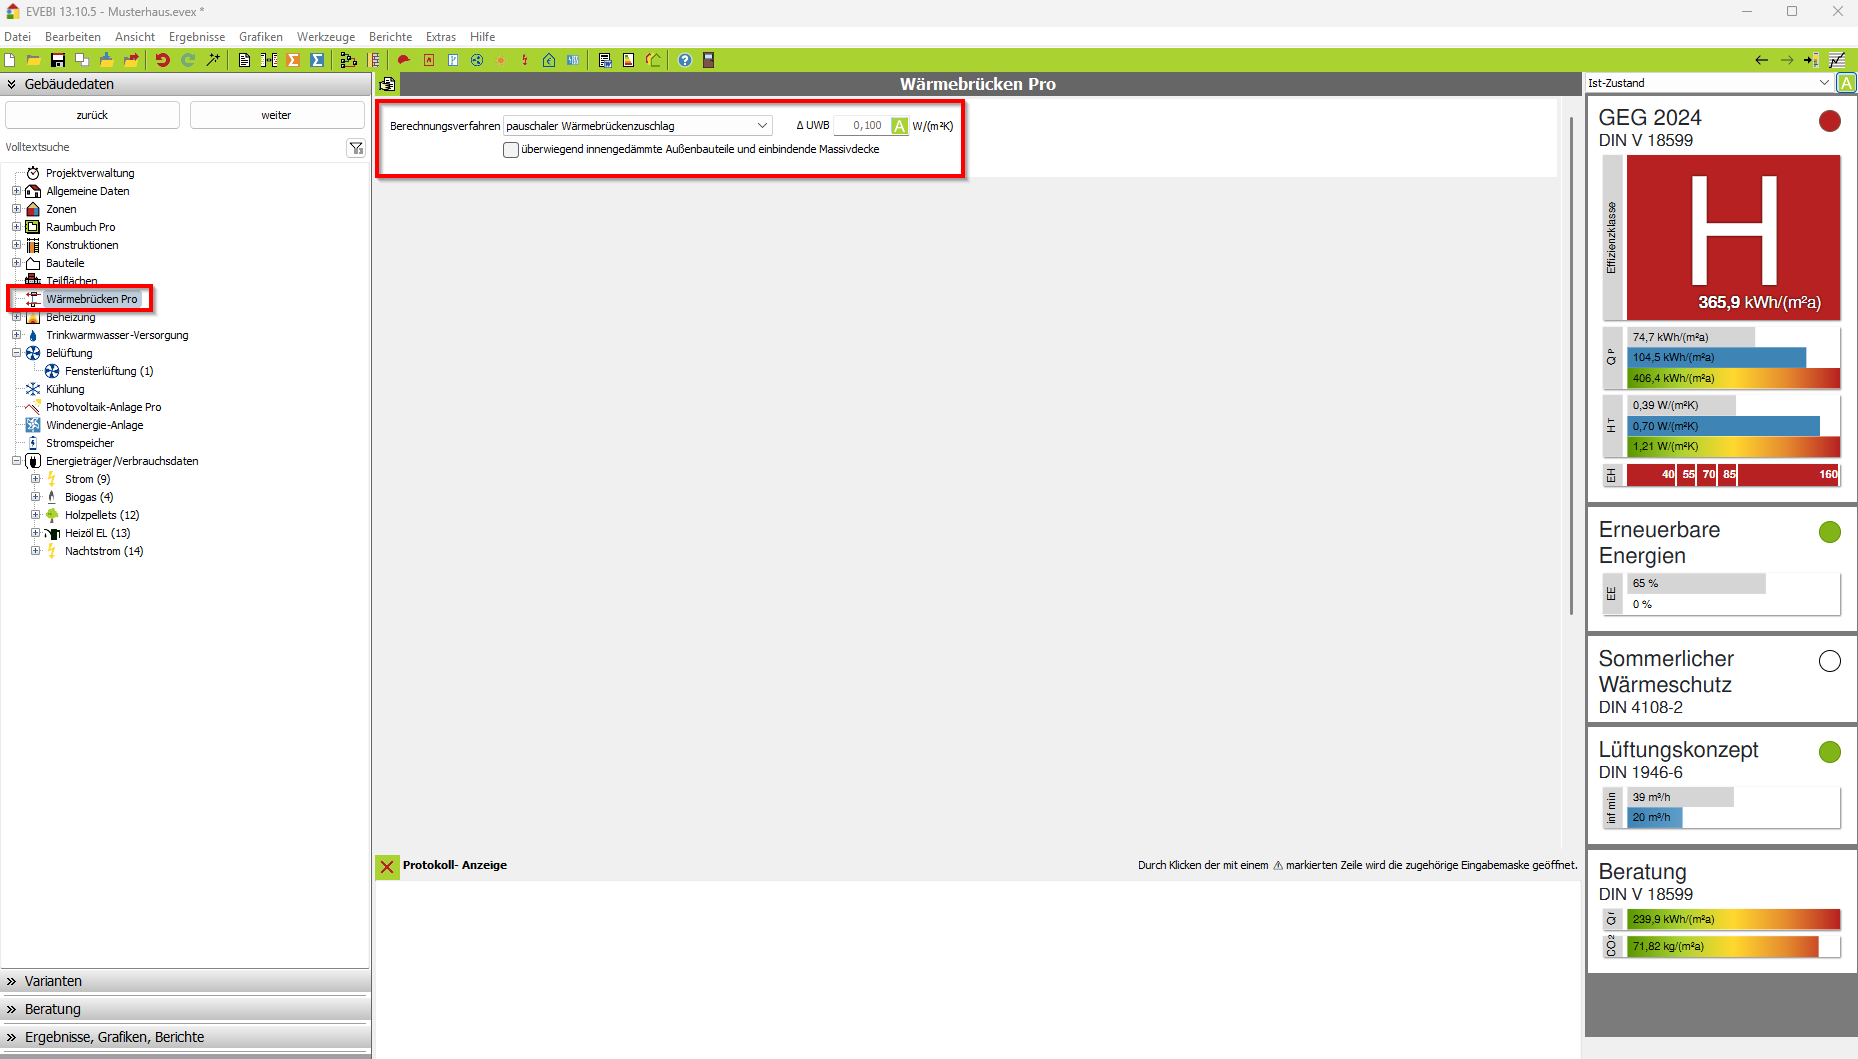Click the orange sigma toolbar icon
Viewport: 1858px width, 1059px height.
[x=293, y=60]
